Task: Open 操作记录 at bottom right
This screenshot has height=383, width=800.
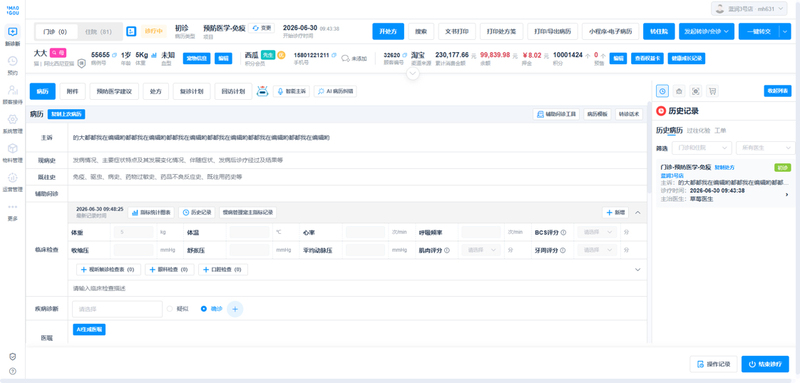Action: (x=713, y=364)
